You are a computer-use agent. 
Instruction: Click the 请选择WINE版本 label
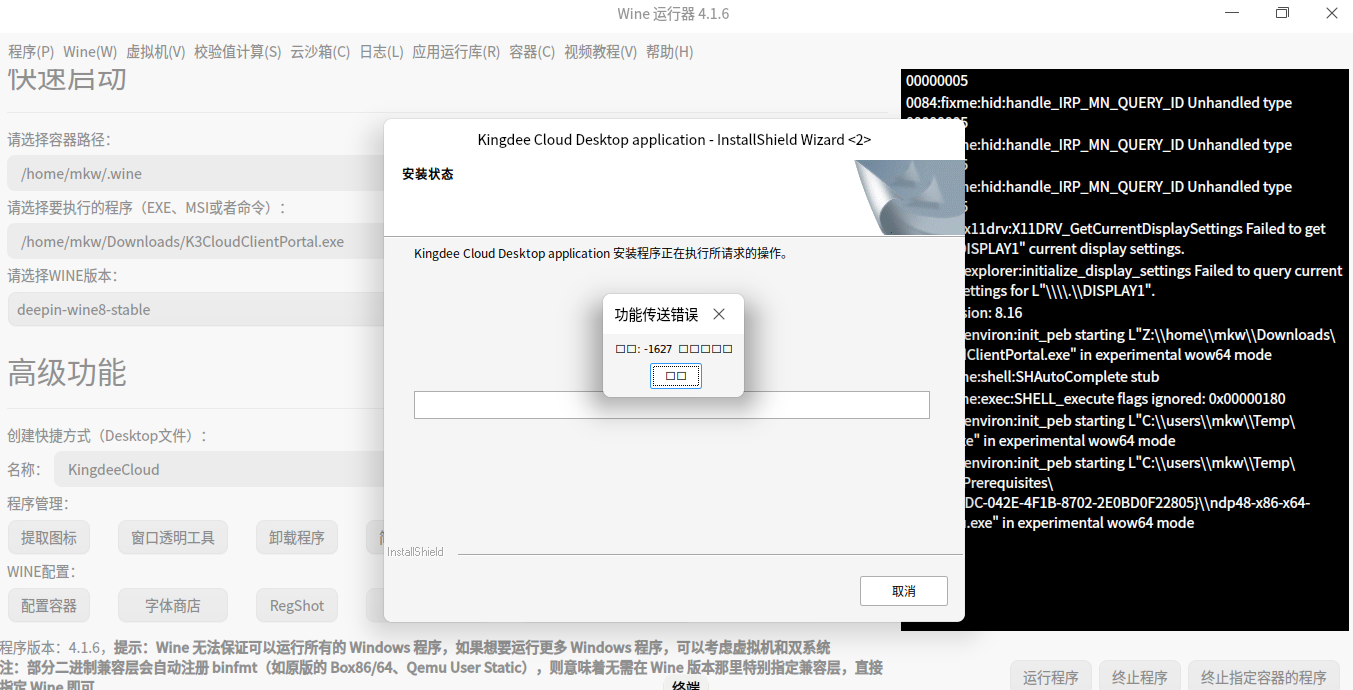(x=62, y=276)
